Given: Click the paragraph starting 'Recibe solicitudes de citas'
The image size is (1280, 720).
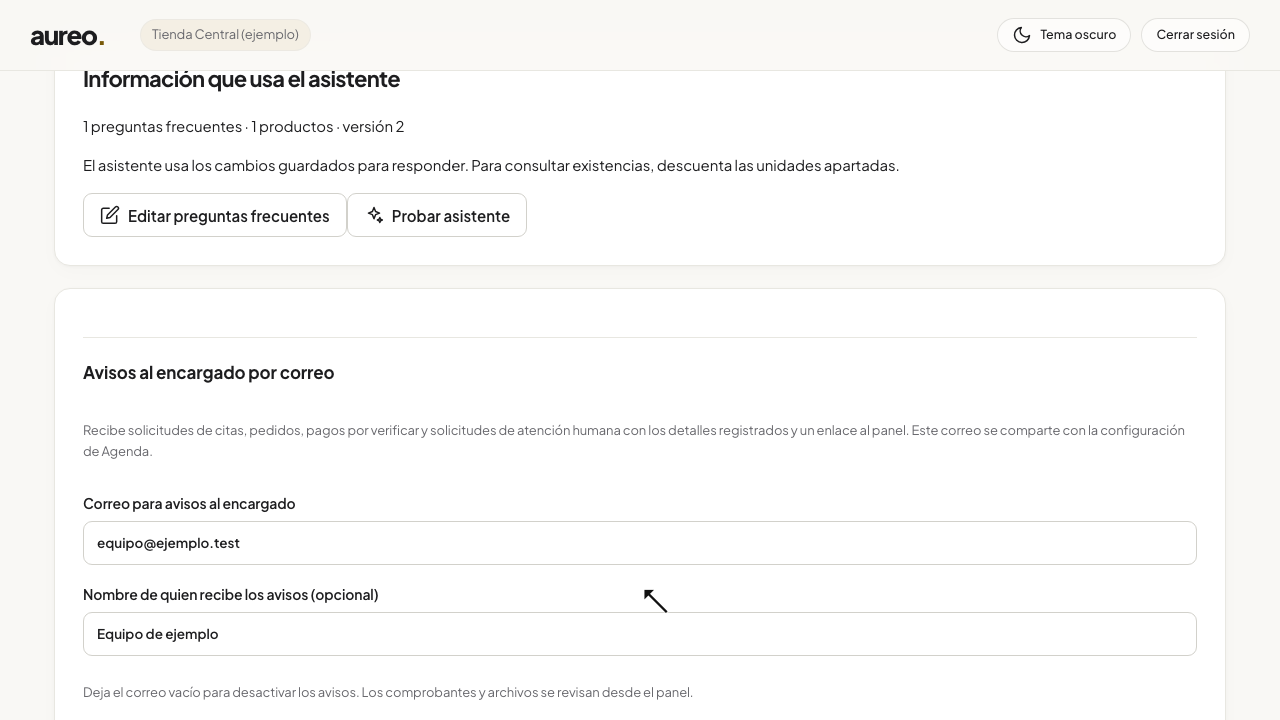Looking at the screenshot, I should 634,441.
